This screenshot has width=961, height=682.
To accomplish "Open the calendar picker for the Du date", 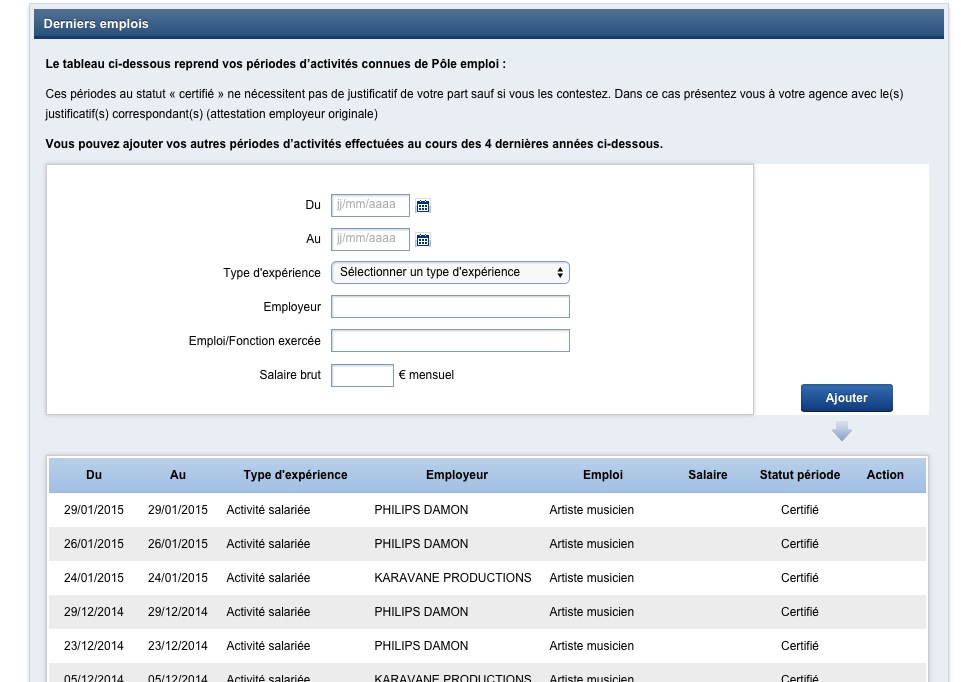I will pos(423,207).
